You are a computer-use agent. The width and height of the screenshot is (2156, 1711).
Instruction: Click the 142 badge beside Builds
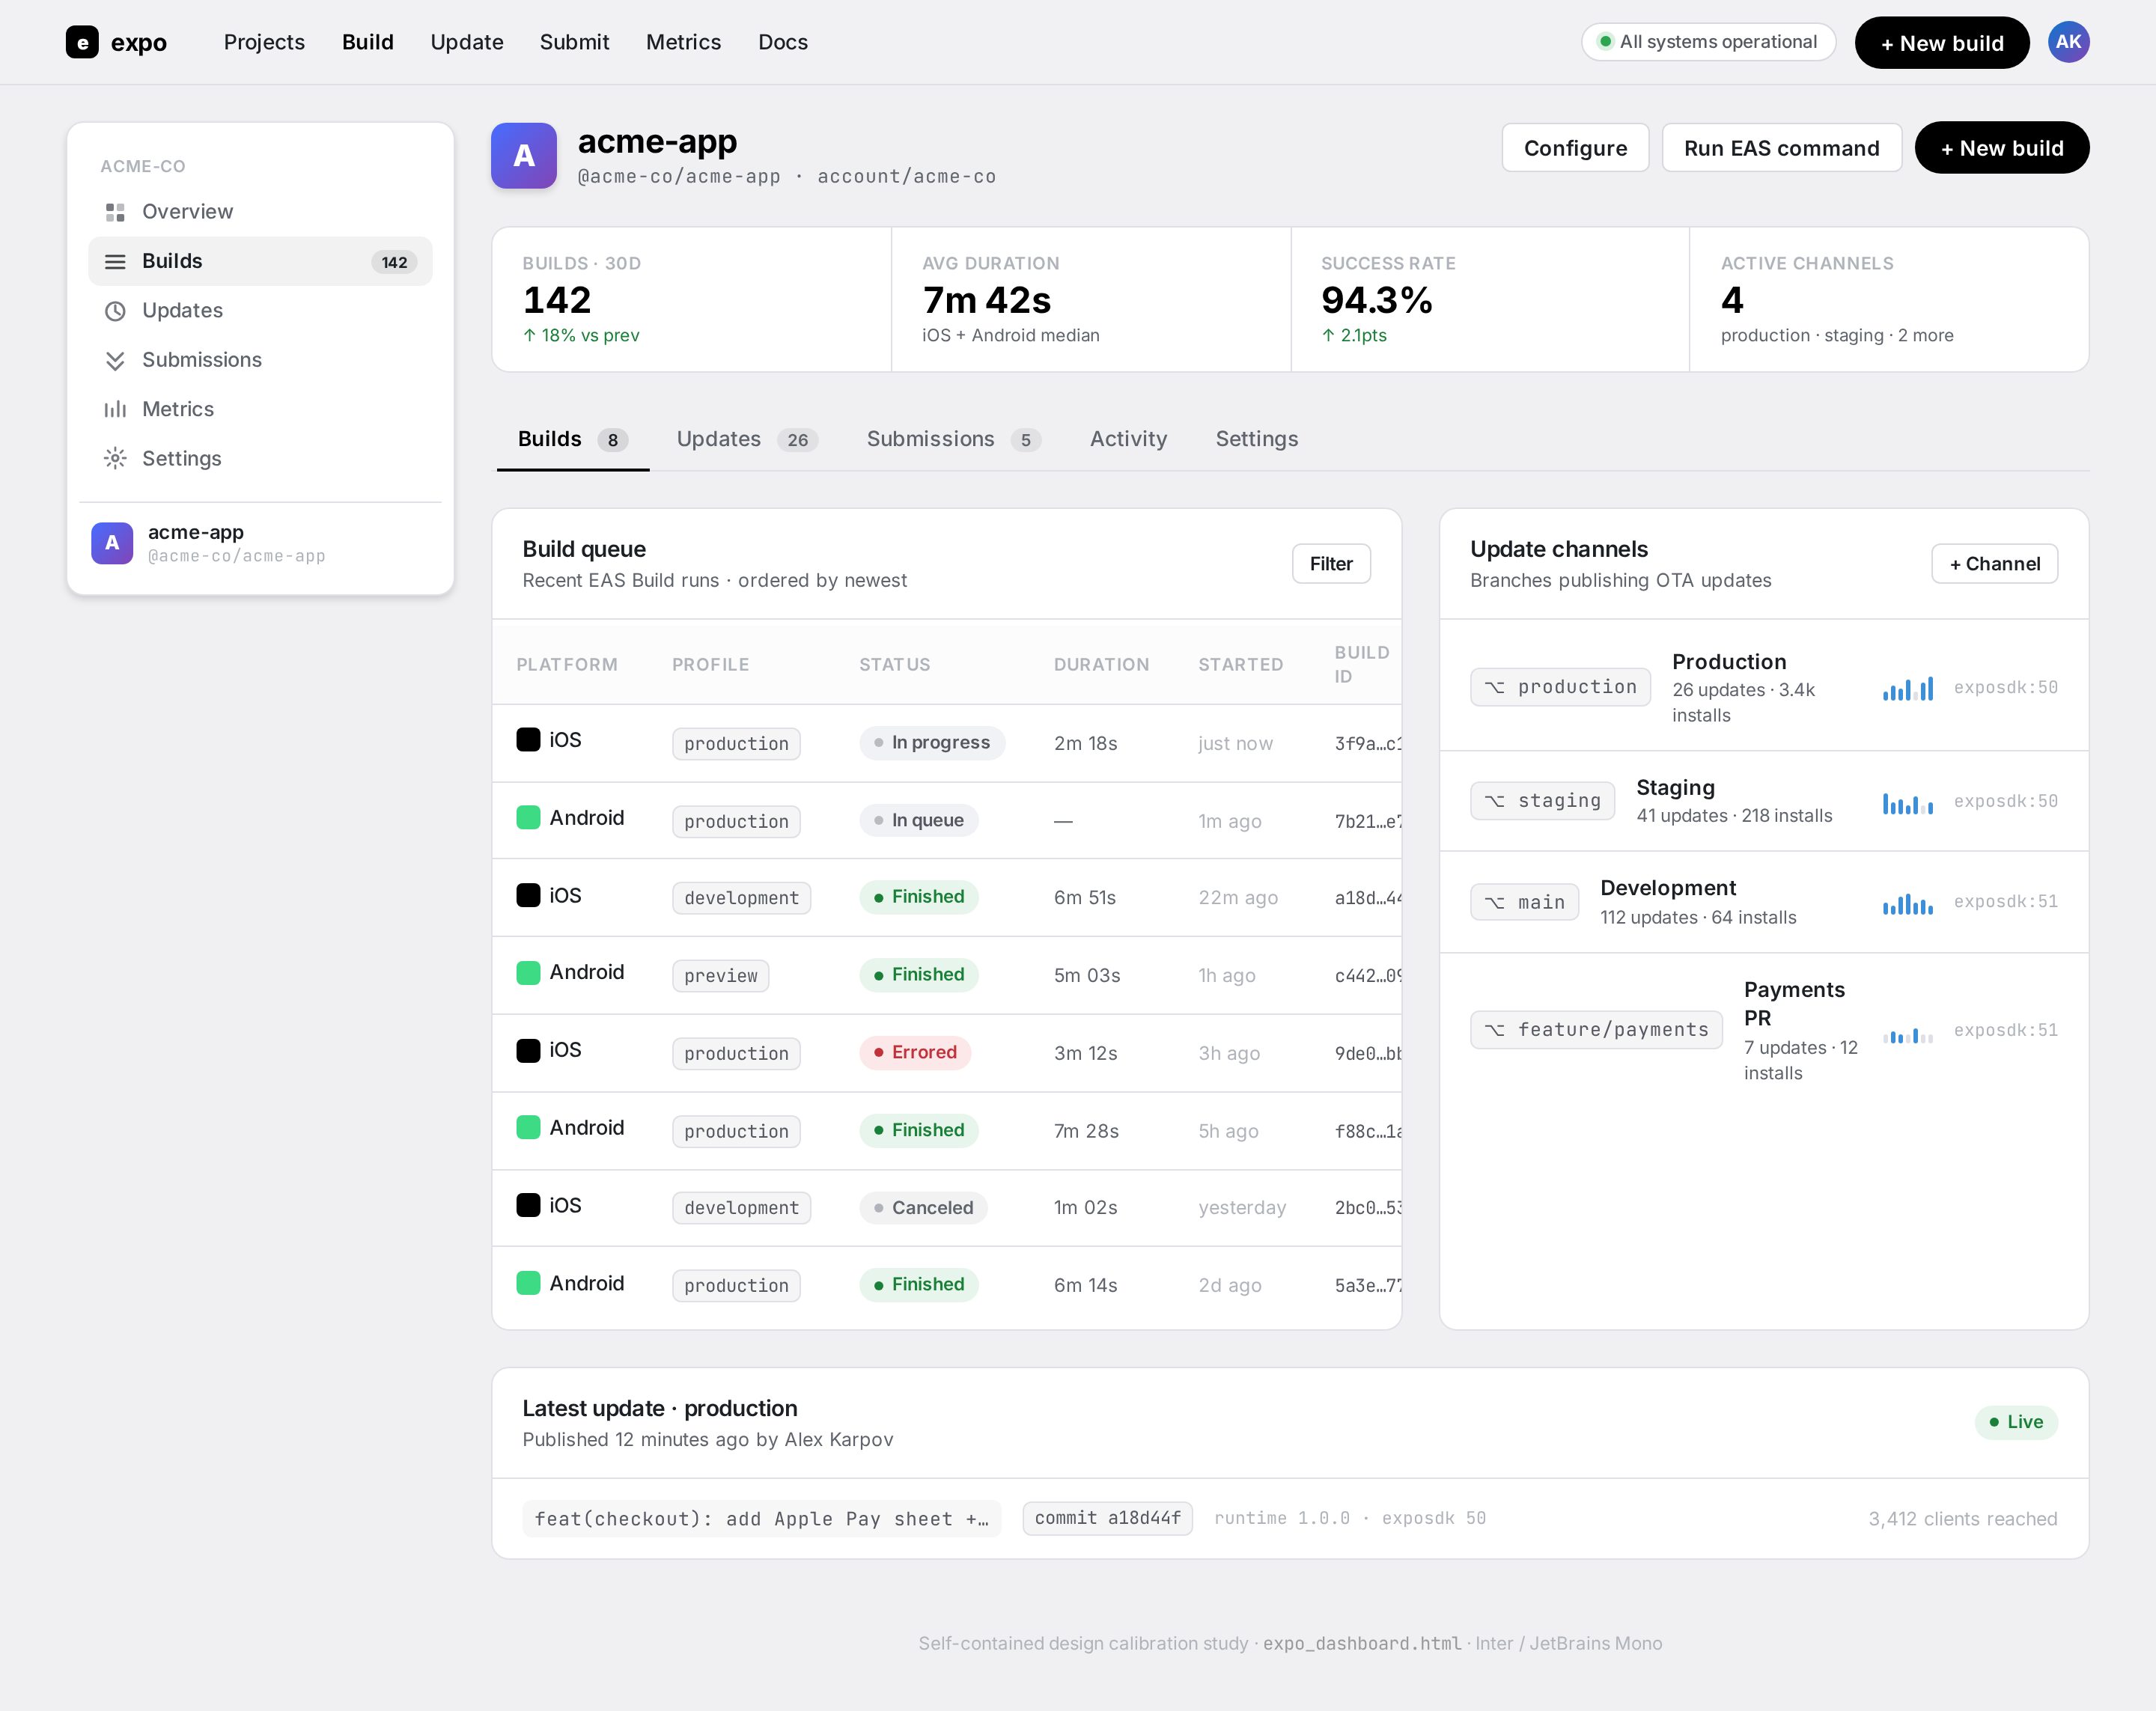pyautogui.click(x=394, y=262)
